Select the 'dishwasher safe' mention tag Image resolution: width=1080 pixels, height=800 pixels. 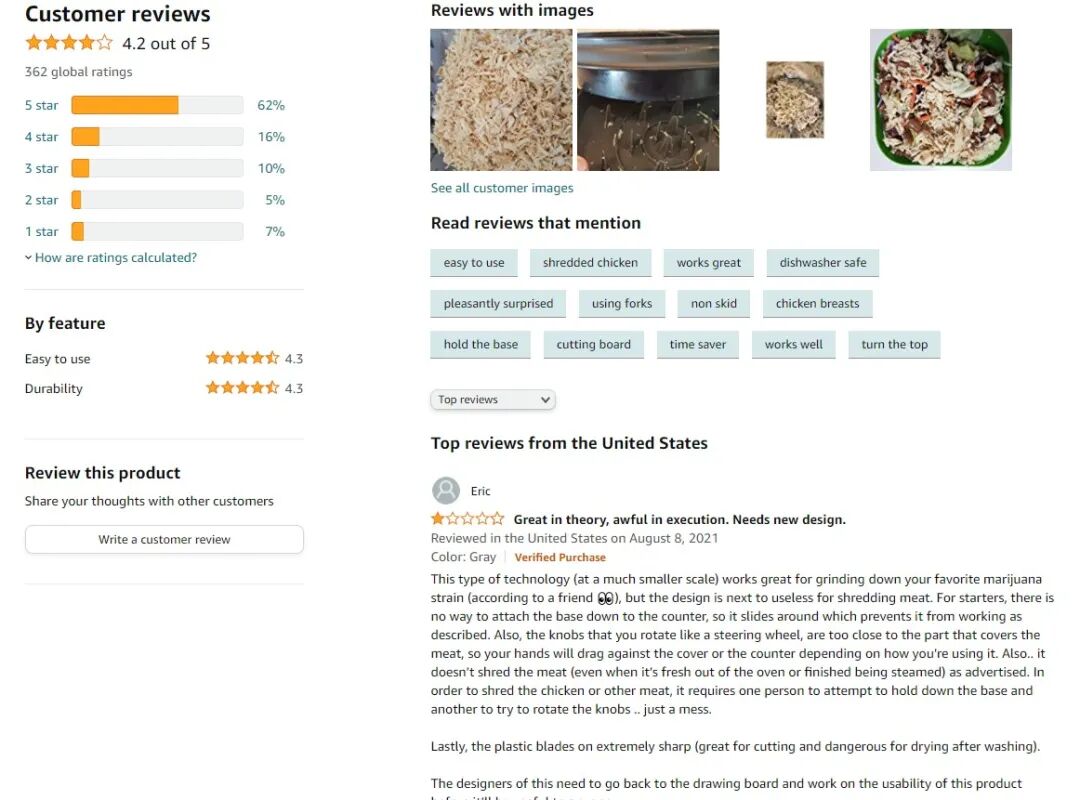823,263
